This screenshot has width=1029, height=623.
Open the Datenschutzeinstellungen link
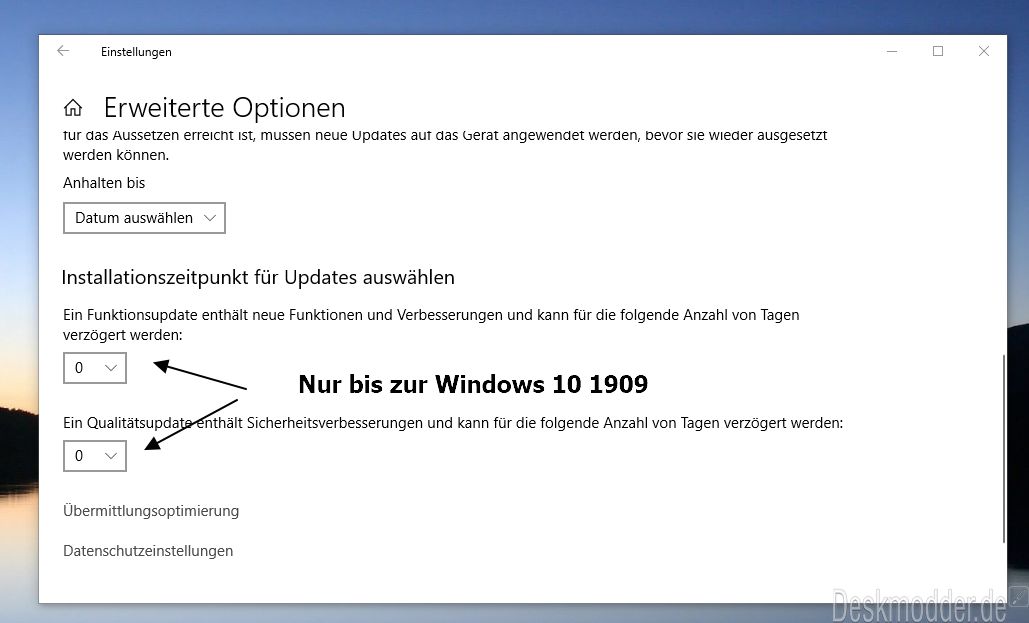148,551
